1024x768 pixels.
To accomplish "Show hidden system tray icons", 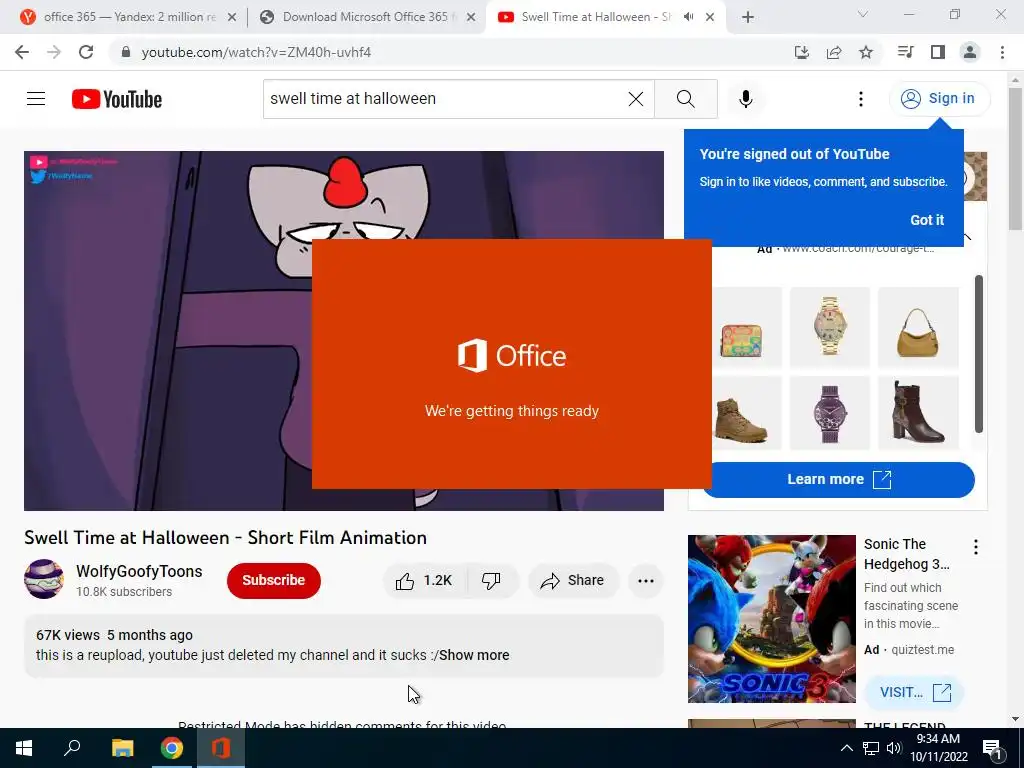I will [x=846, y=748].
